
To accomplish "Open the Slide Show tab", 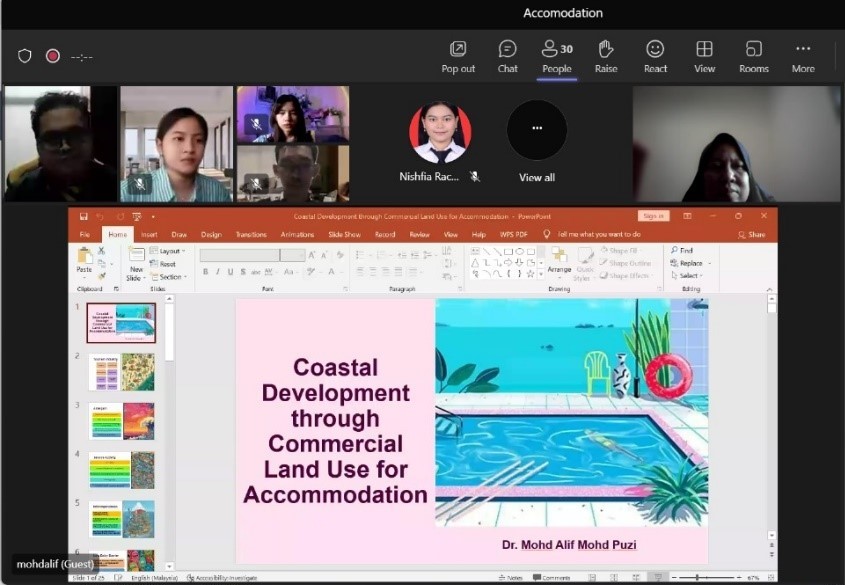I will click(344, 234).
